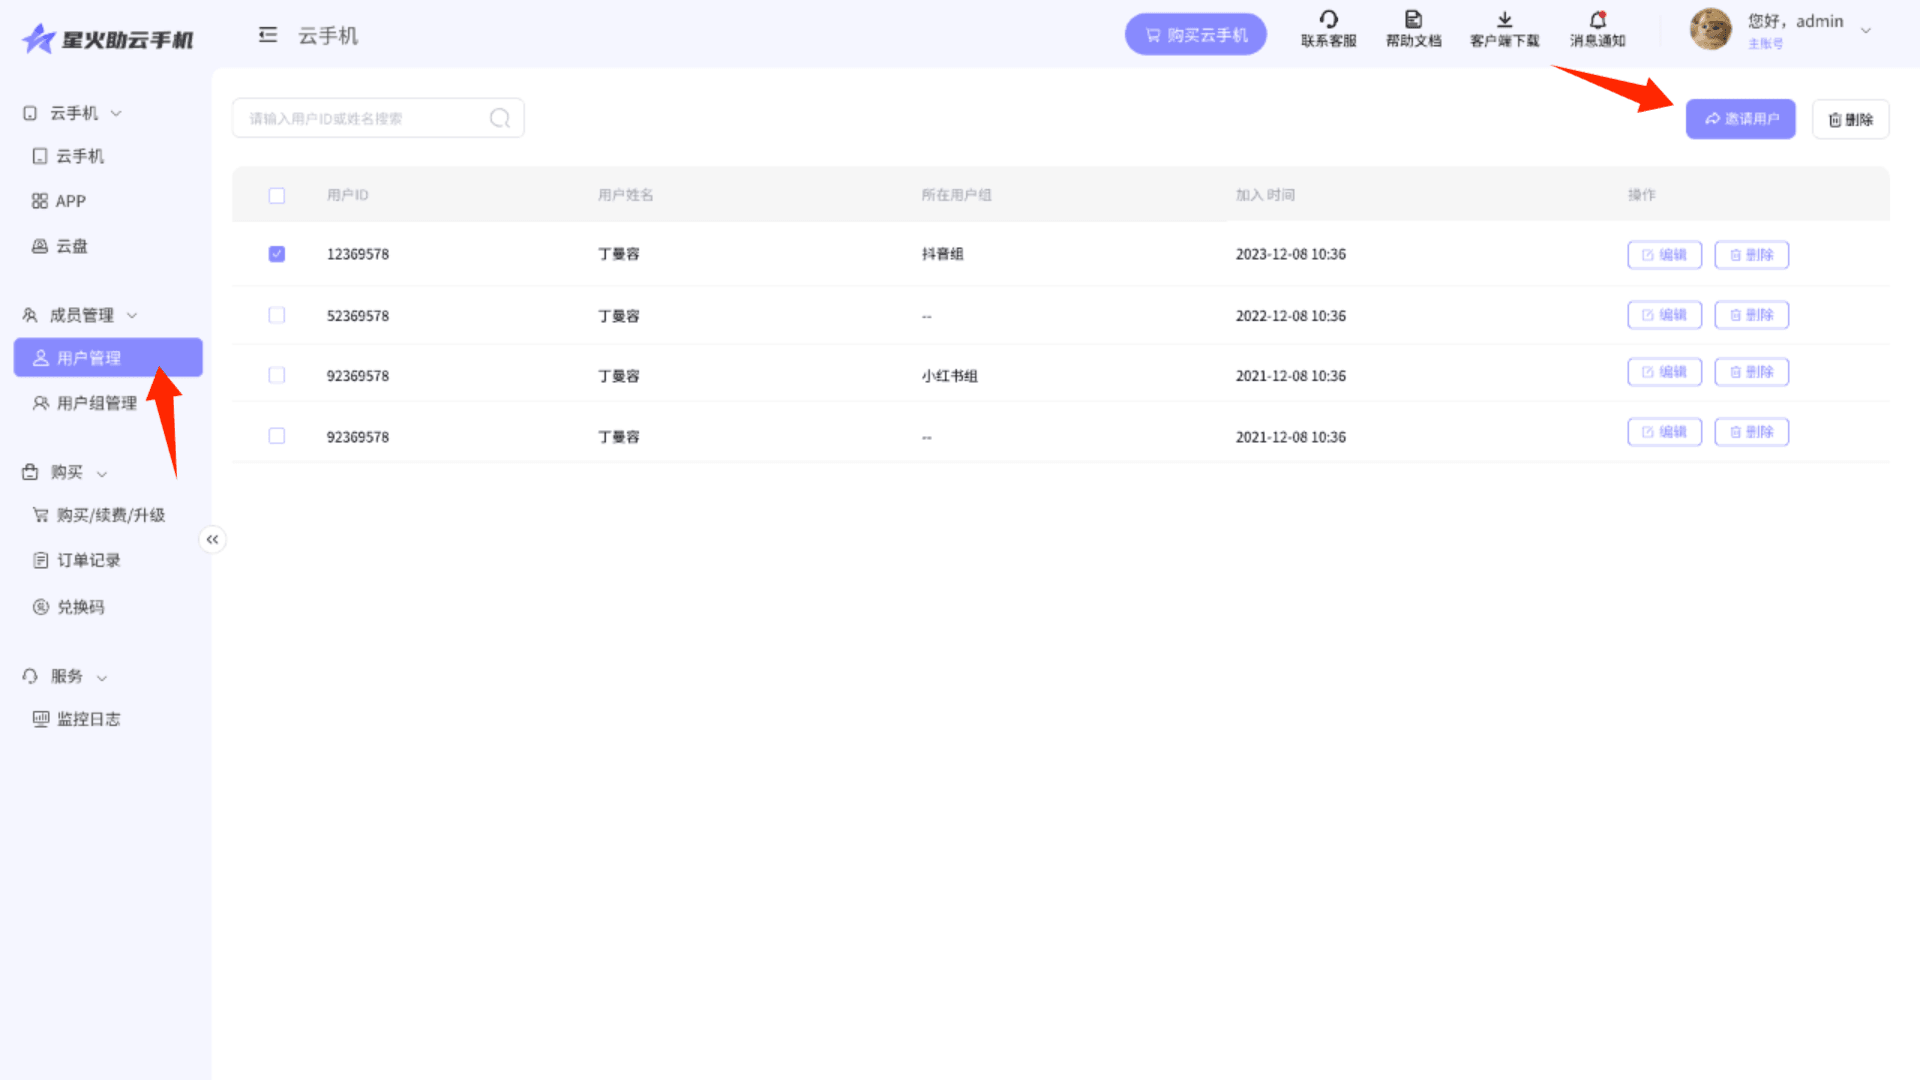Click the 购买云手机 button

click(x=1195, y=35)
